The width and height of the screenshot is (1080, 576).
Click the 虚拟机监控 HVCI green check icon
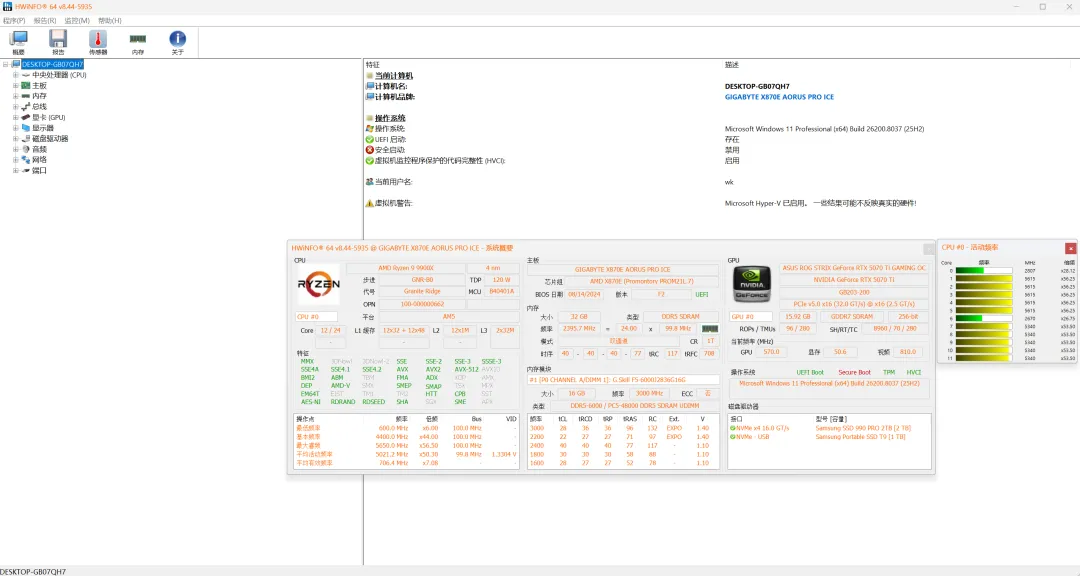(x=370, y=161)
